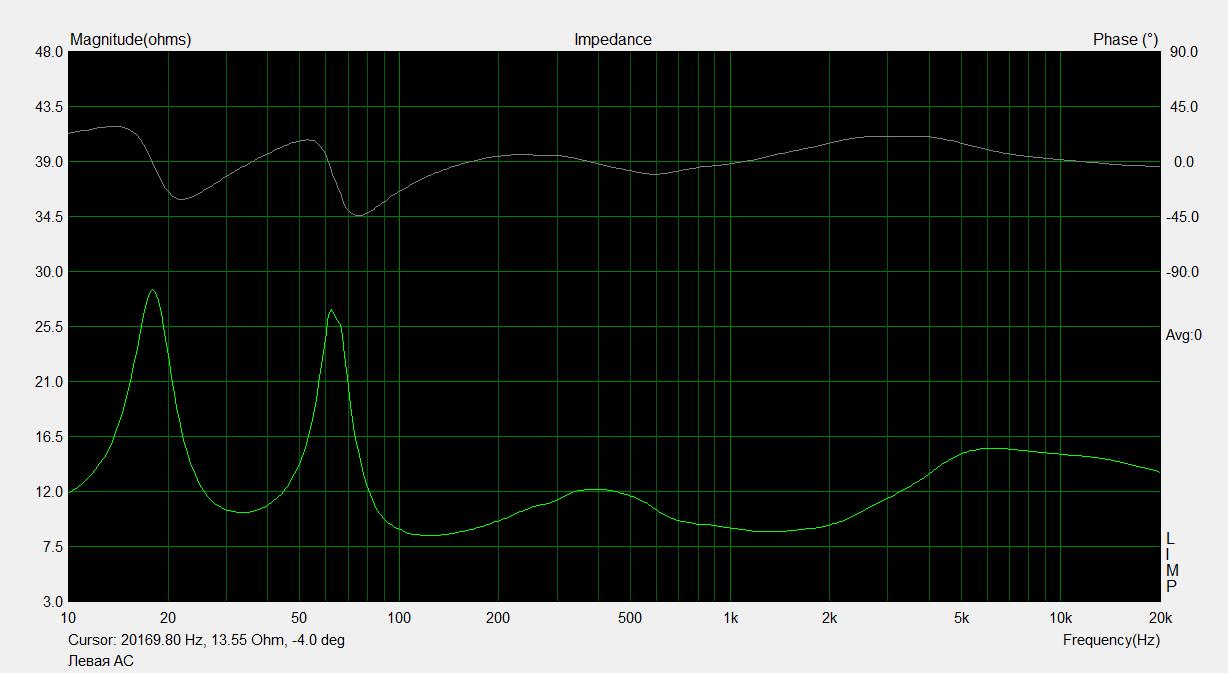Viewport: 1228px width, 673px height.
Task: Click the 3.0 magnitude scale value
Action: [53, 602]
